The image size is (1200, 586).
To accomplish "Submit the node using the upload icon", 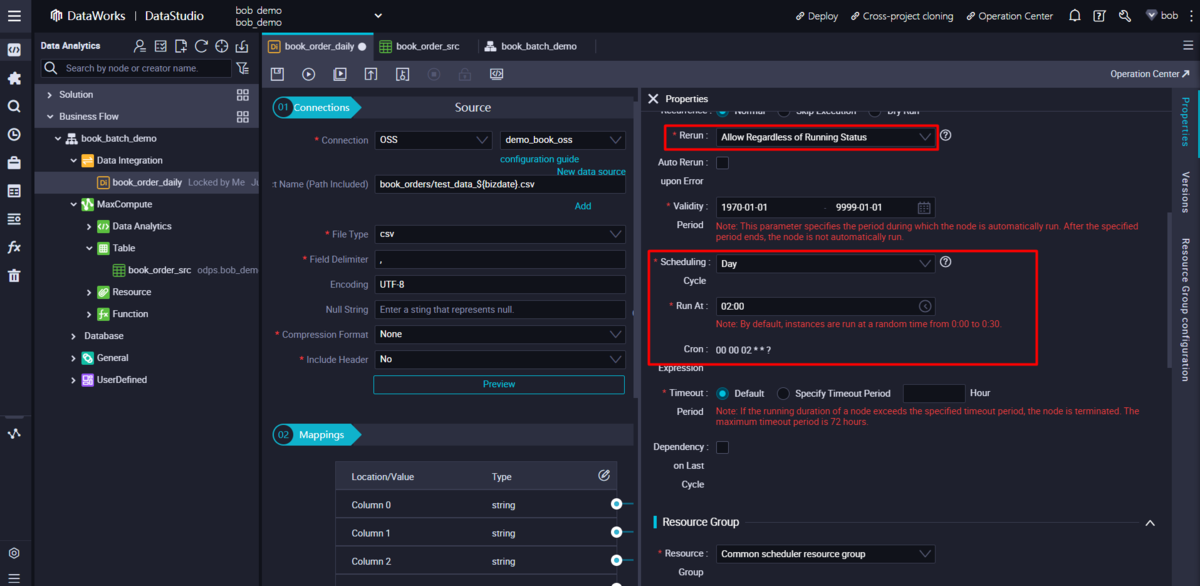I will click(x=371, y=74).
